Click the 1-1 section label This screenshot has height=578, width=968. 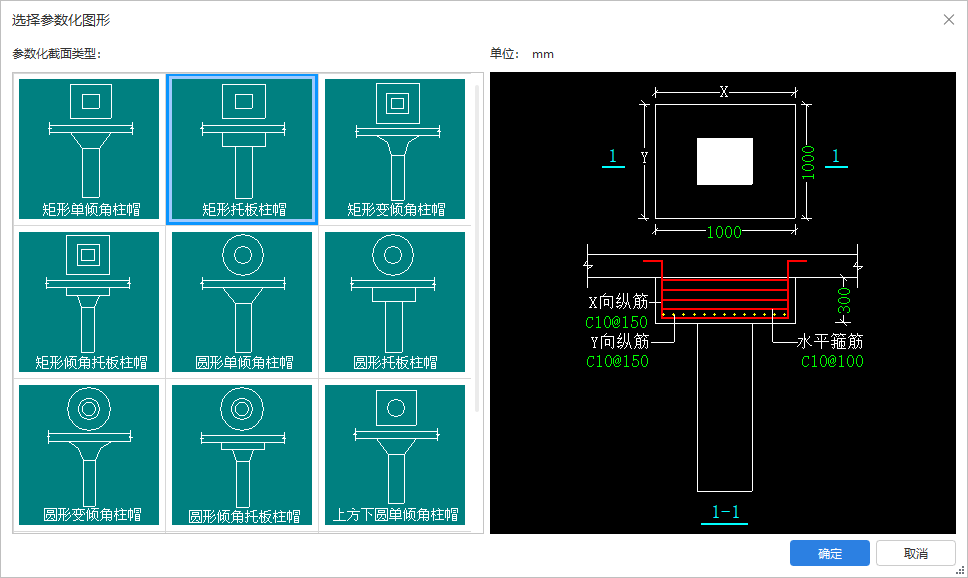[725, 512]
